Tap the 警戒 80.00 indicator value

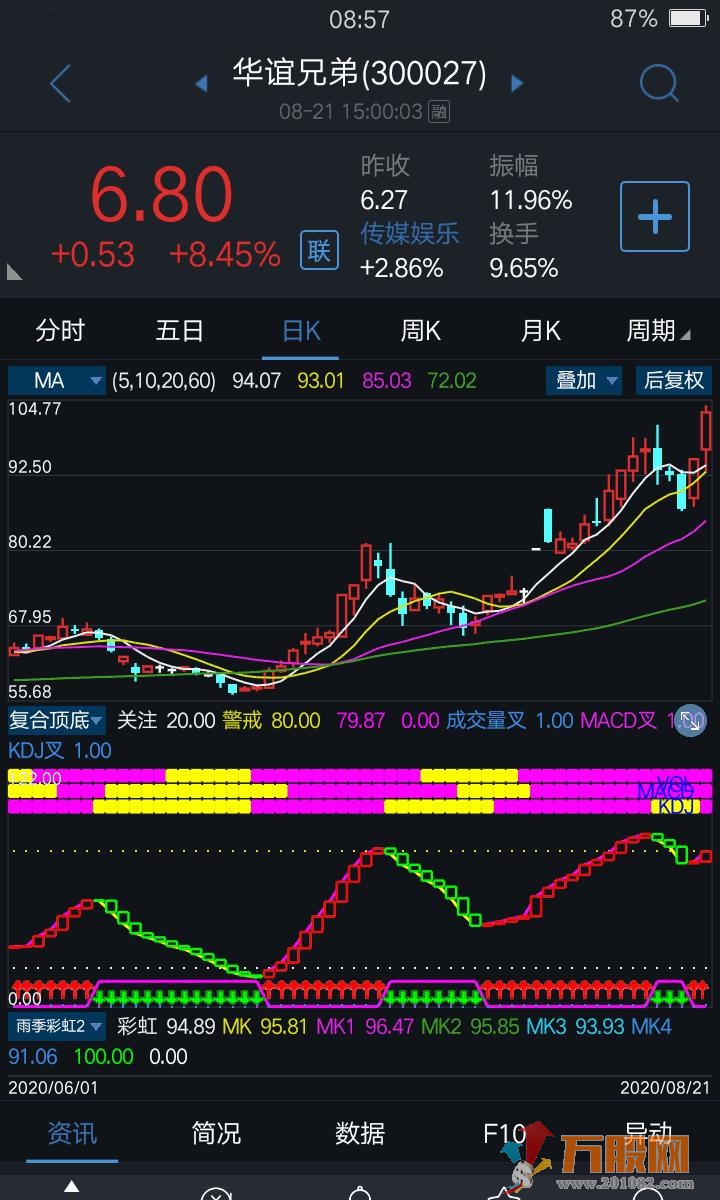[x=271, y=720]
